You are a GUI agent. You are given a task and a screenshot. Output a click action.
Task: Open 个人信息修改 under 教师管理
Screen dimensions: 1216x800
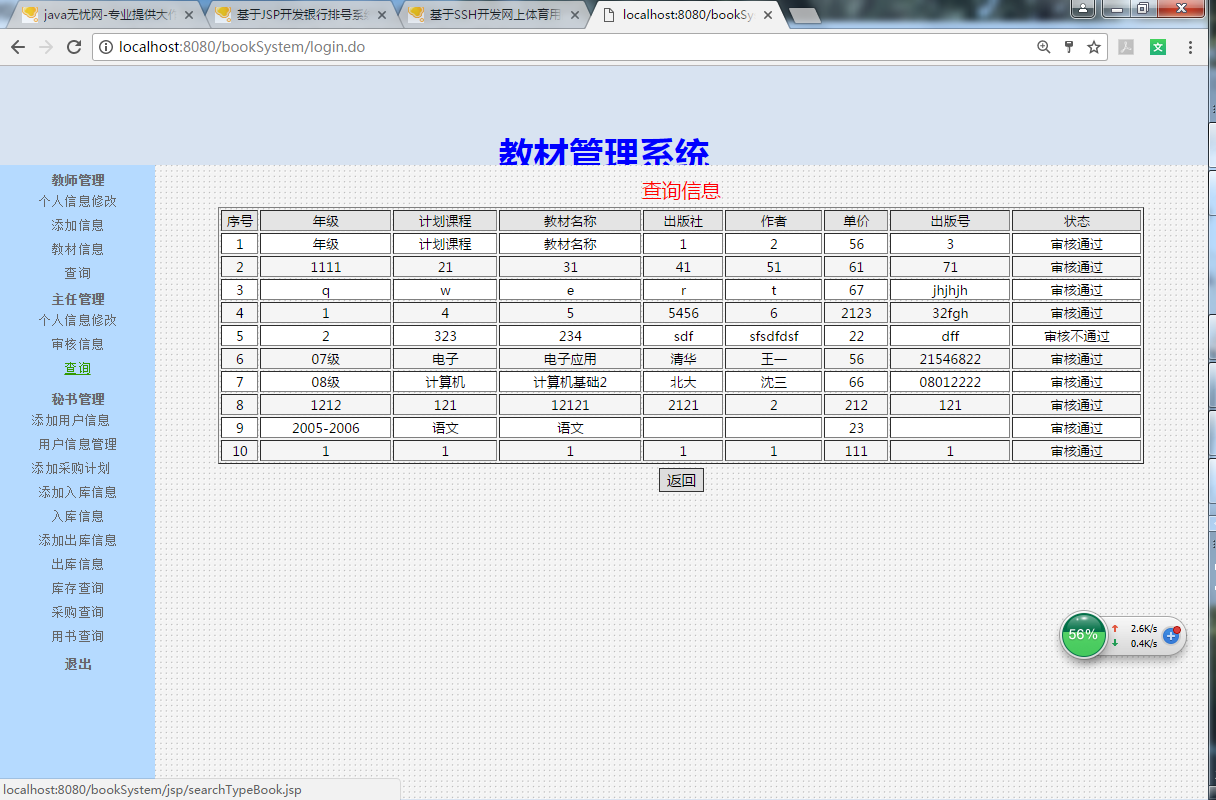(78, 201)
